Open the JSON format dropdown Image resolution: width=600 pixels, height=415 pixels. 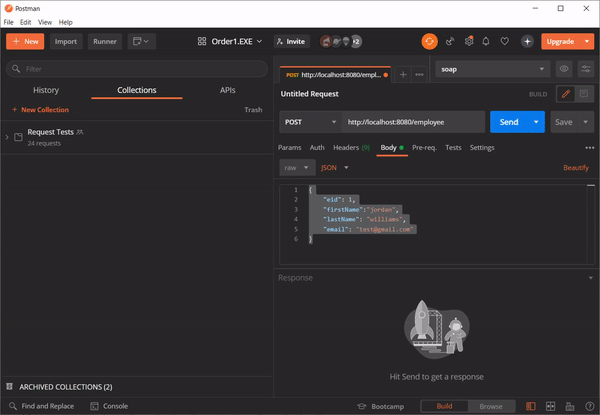tap(335, 168)
